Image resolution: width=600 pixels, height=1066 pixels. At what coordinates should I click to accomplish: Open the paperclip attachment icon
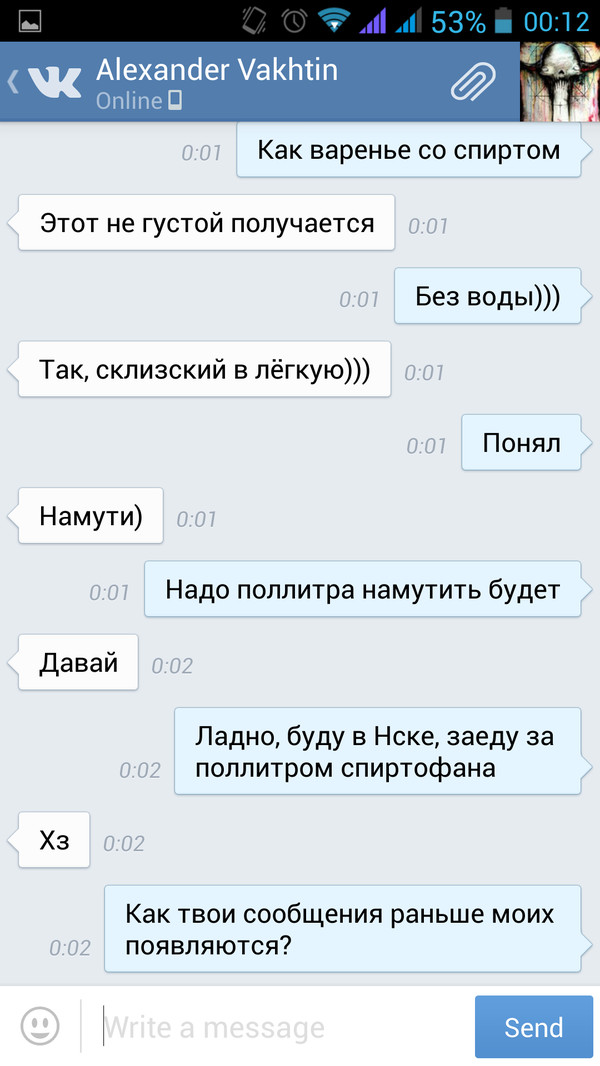click(x=473, y=82)
